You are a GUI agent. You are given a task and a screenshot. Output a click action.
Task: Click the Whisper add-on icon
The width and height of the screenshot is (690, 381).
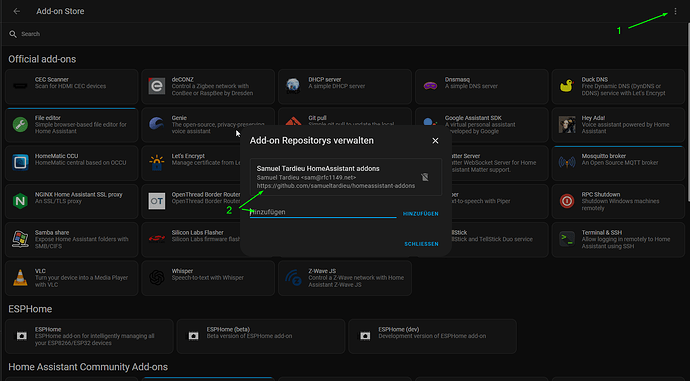coord(157,278)
